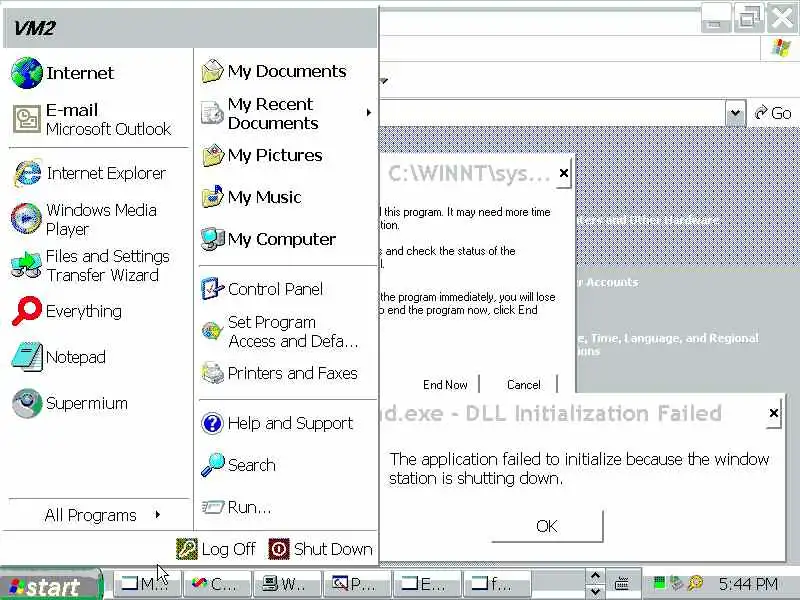This screenshot has height=600, width=800.
Task: Open Help and Support icon
Action: 212,423
